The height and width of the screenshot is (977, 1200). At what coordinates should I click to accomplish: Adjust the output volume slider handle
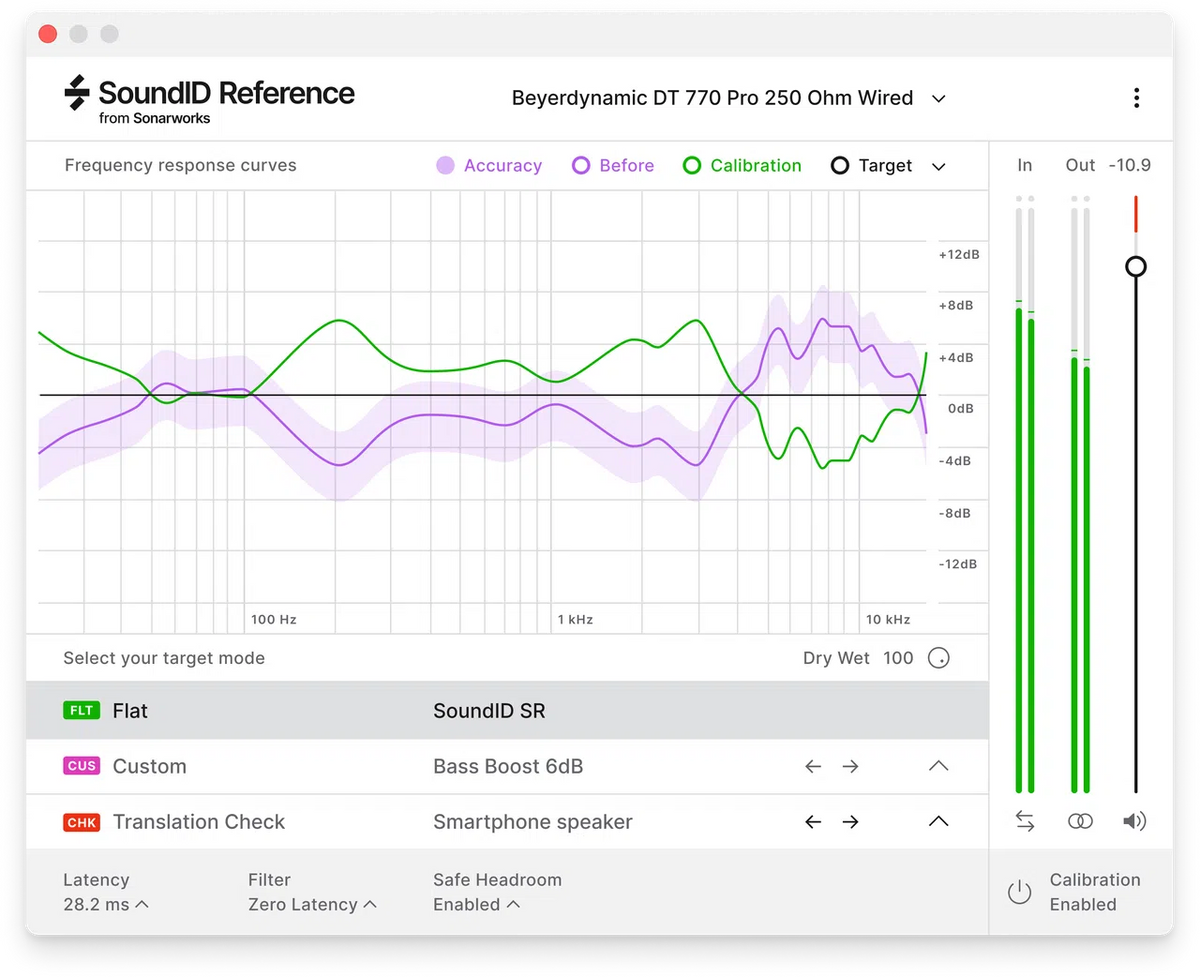coord(1135,267)
